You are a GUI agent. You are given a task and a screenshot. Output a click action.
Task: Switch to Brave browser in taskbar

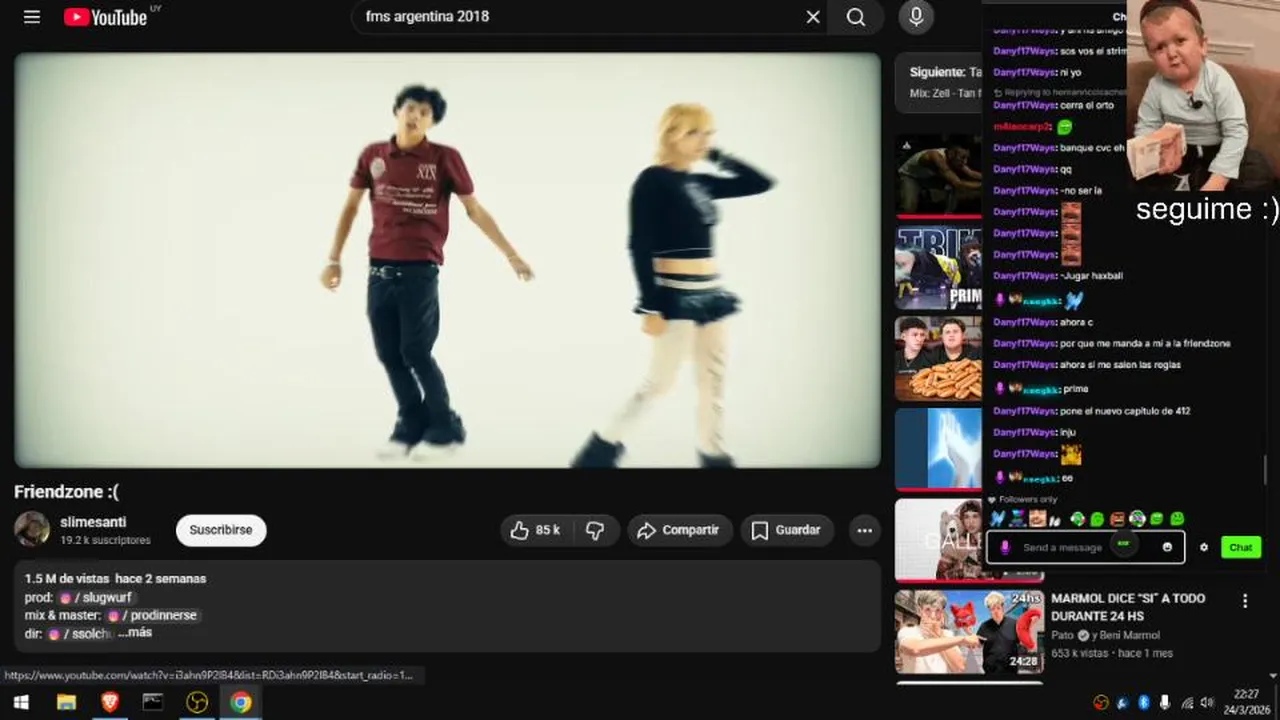click(x=110, y=702)
